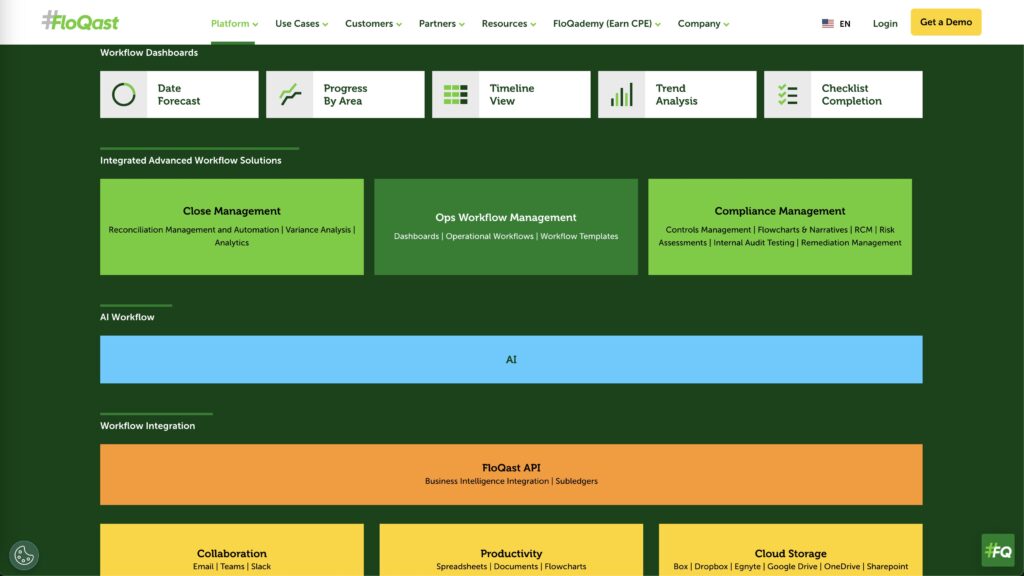The width and height of the screenshot is (1024, 576).
Task: Open the Compliance Management card
Action: (x=780, y=227)
